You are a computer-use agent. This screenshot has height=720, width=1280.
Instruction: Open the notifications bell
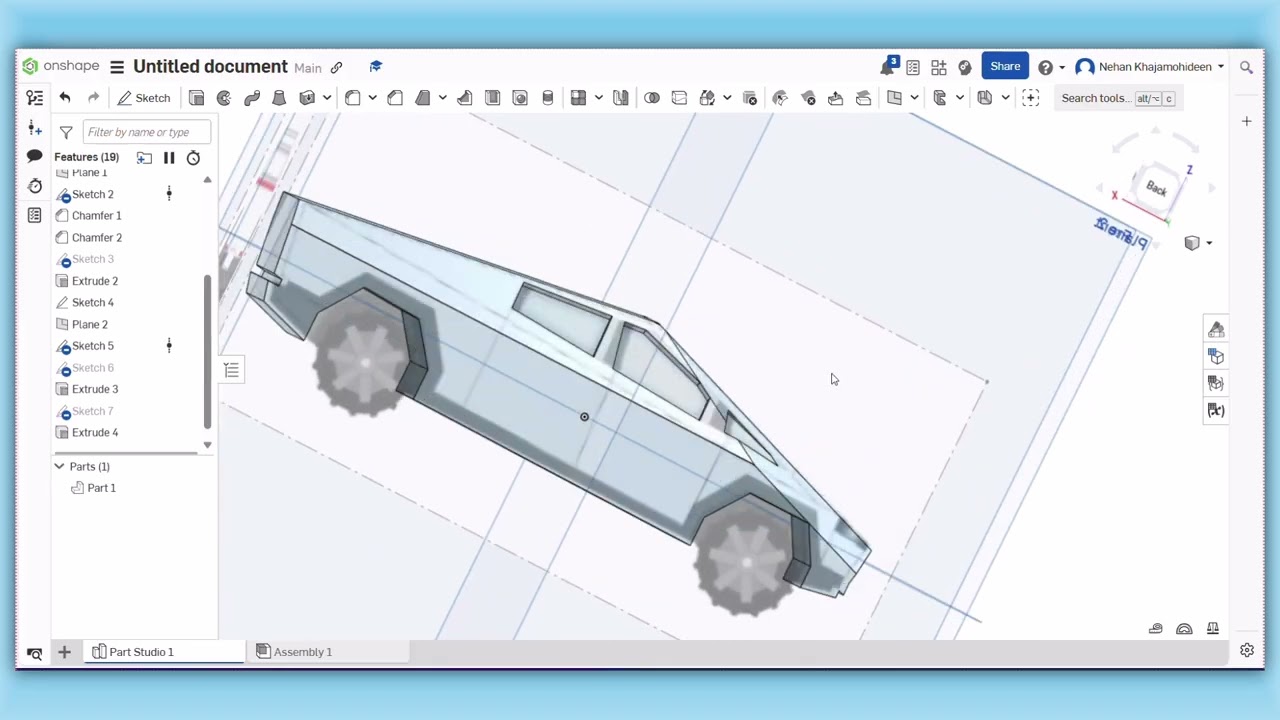point(887,67)
